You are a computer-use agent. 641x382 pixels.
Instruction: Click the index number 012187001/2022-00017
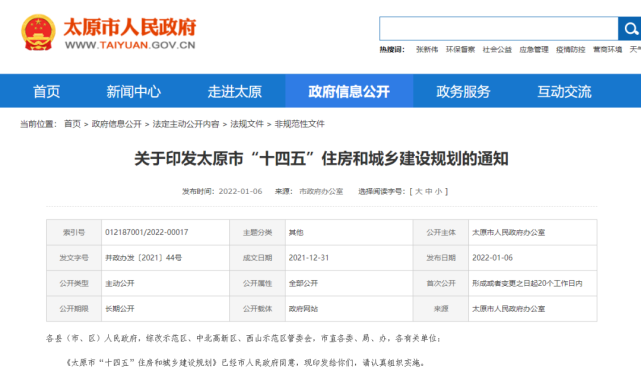(147, 232)
